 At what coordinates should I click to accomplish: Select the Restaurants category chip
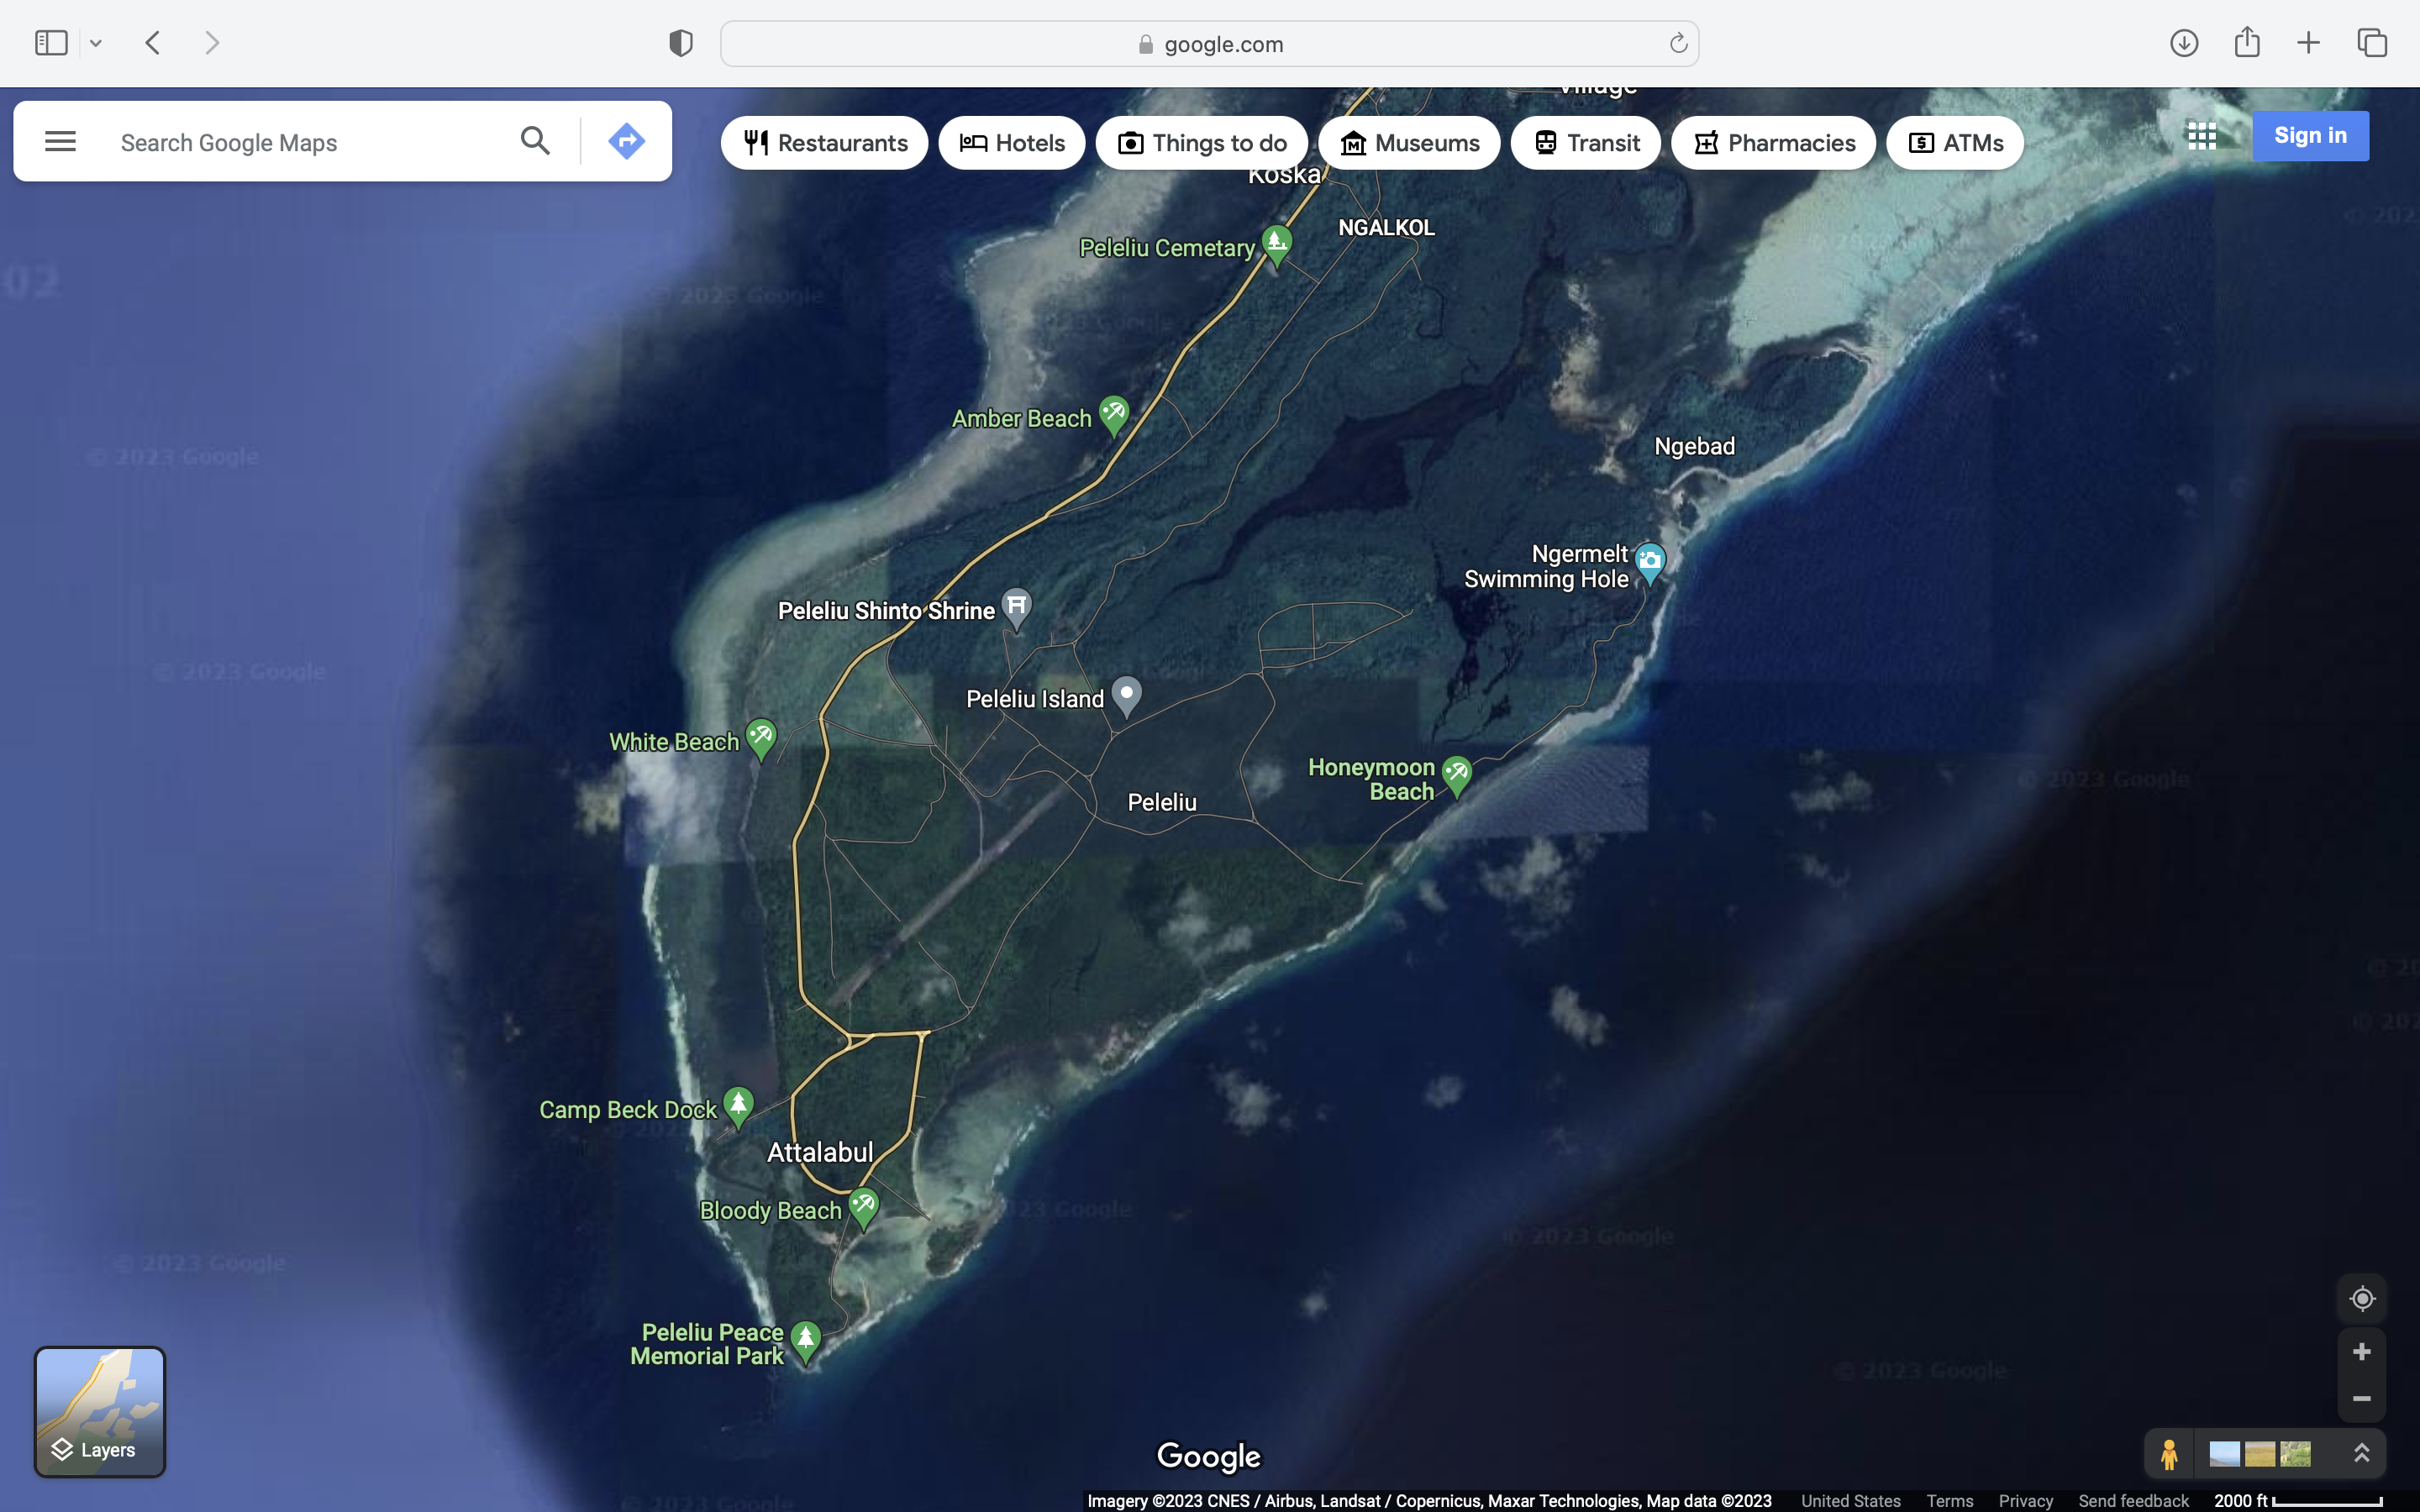click(x=824, y=143)
